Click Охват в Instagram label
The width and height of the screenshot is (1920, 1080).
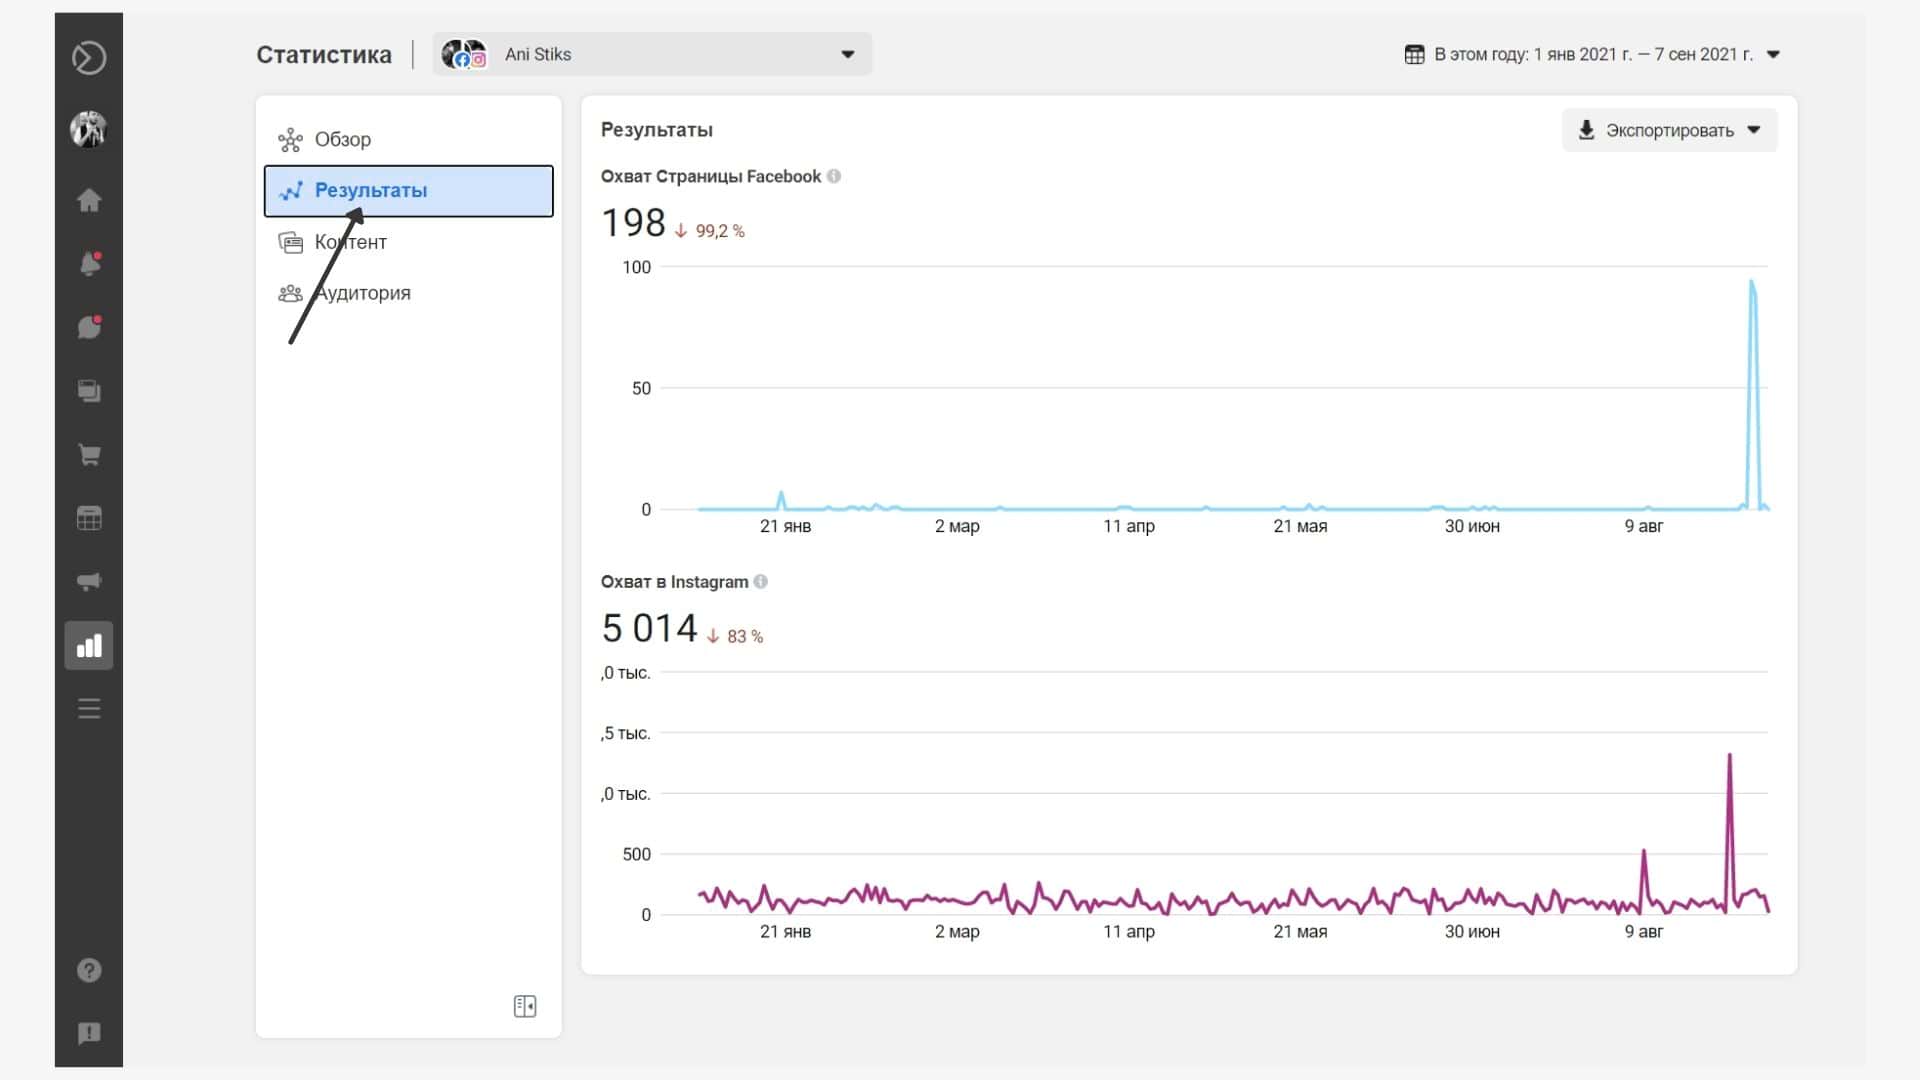pos(675,581)
